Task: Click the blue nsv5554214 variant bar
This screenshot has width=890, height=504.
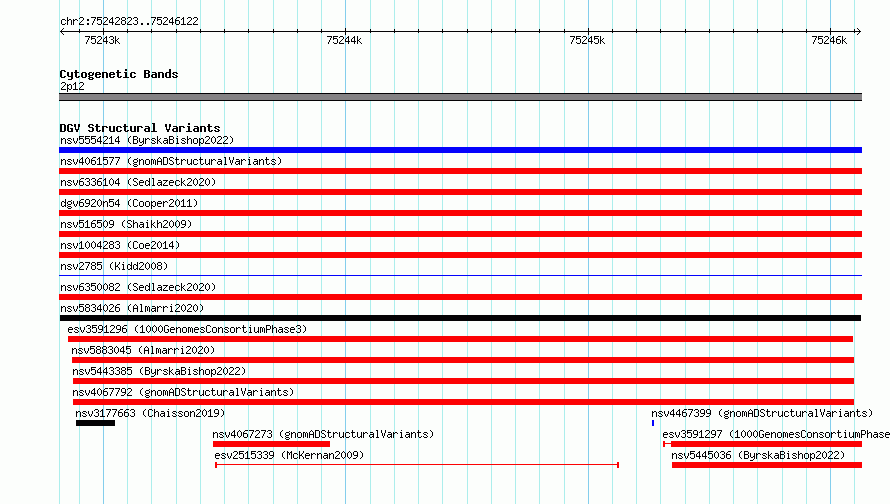Action: (x=460, y=150)
